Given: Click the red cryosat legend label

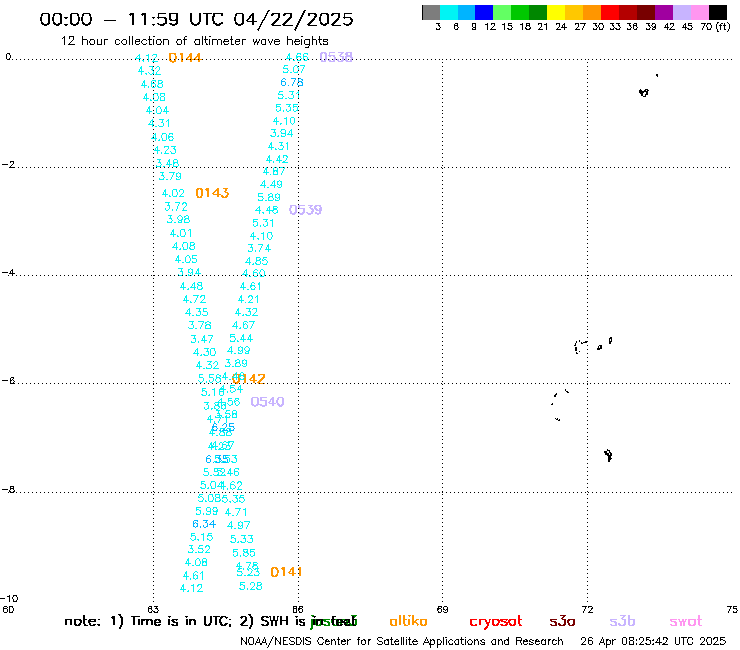Looking at the screenshot, I should click(x=496, y=621).
